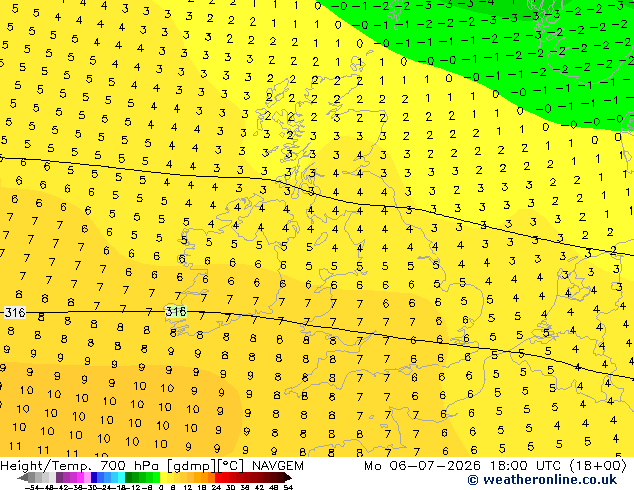Click the '316' contour label at map's left edge

[x=15, y=313]
